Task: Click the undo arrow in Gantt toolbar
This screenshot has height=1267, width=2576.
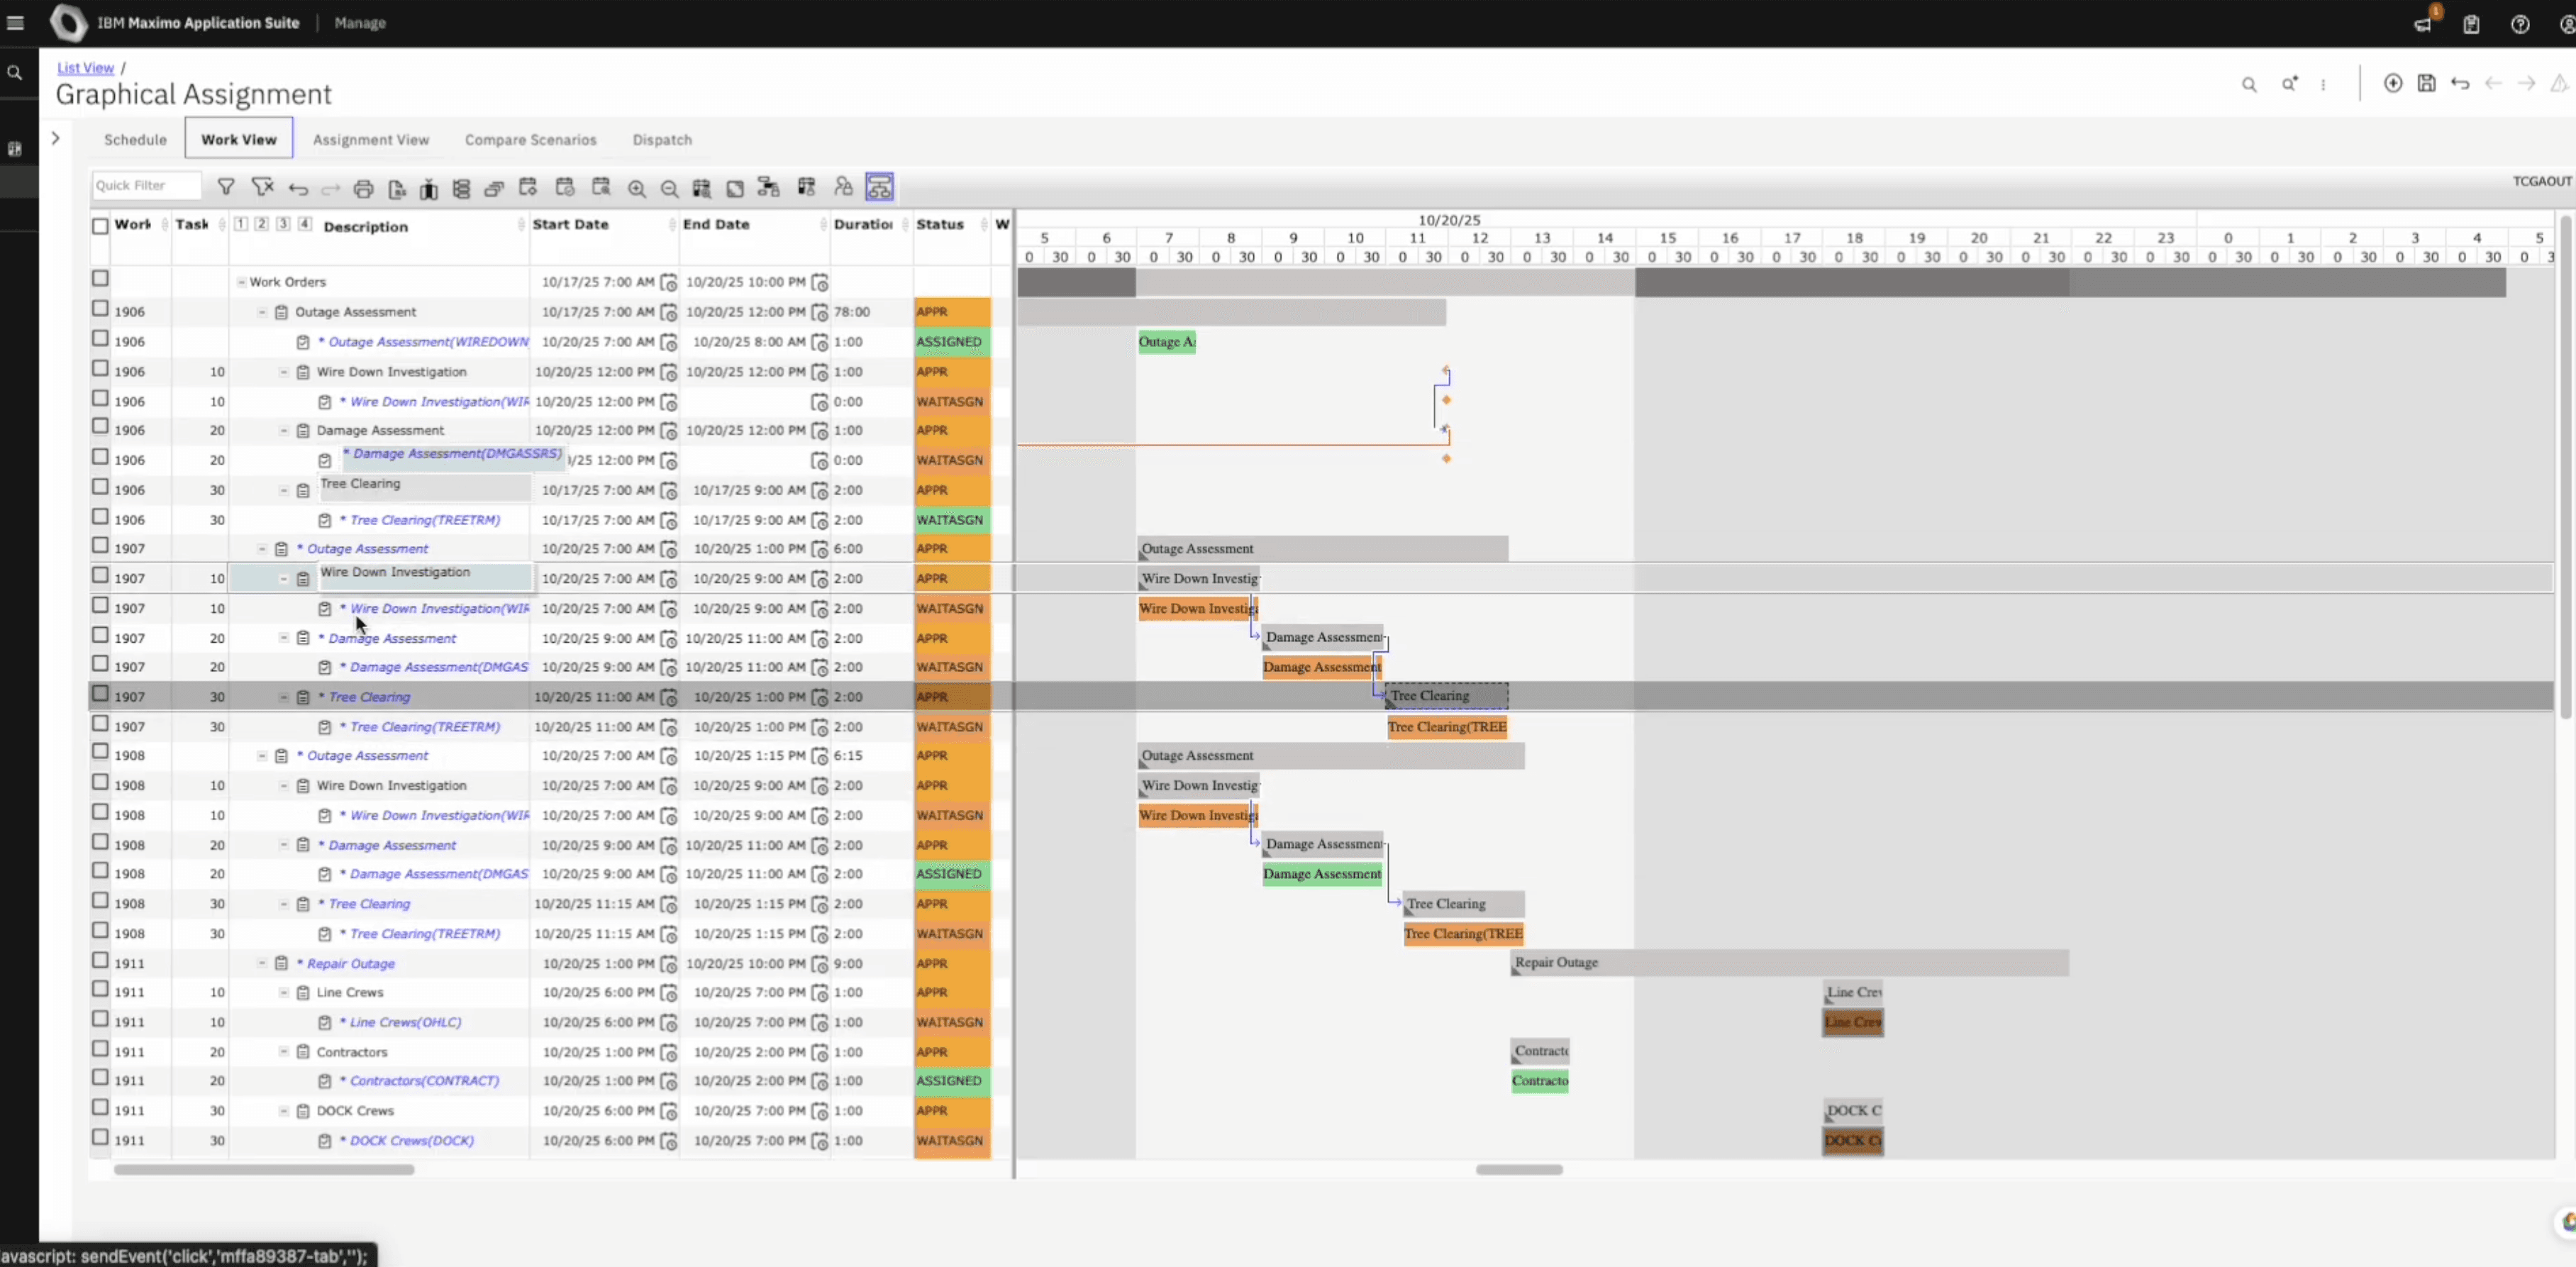Action: [298, 188]
